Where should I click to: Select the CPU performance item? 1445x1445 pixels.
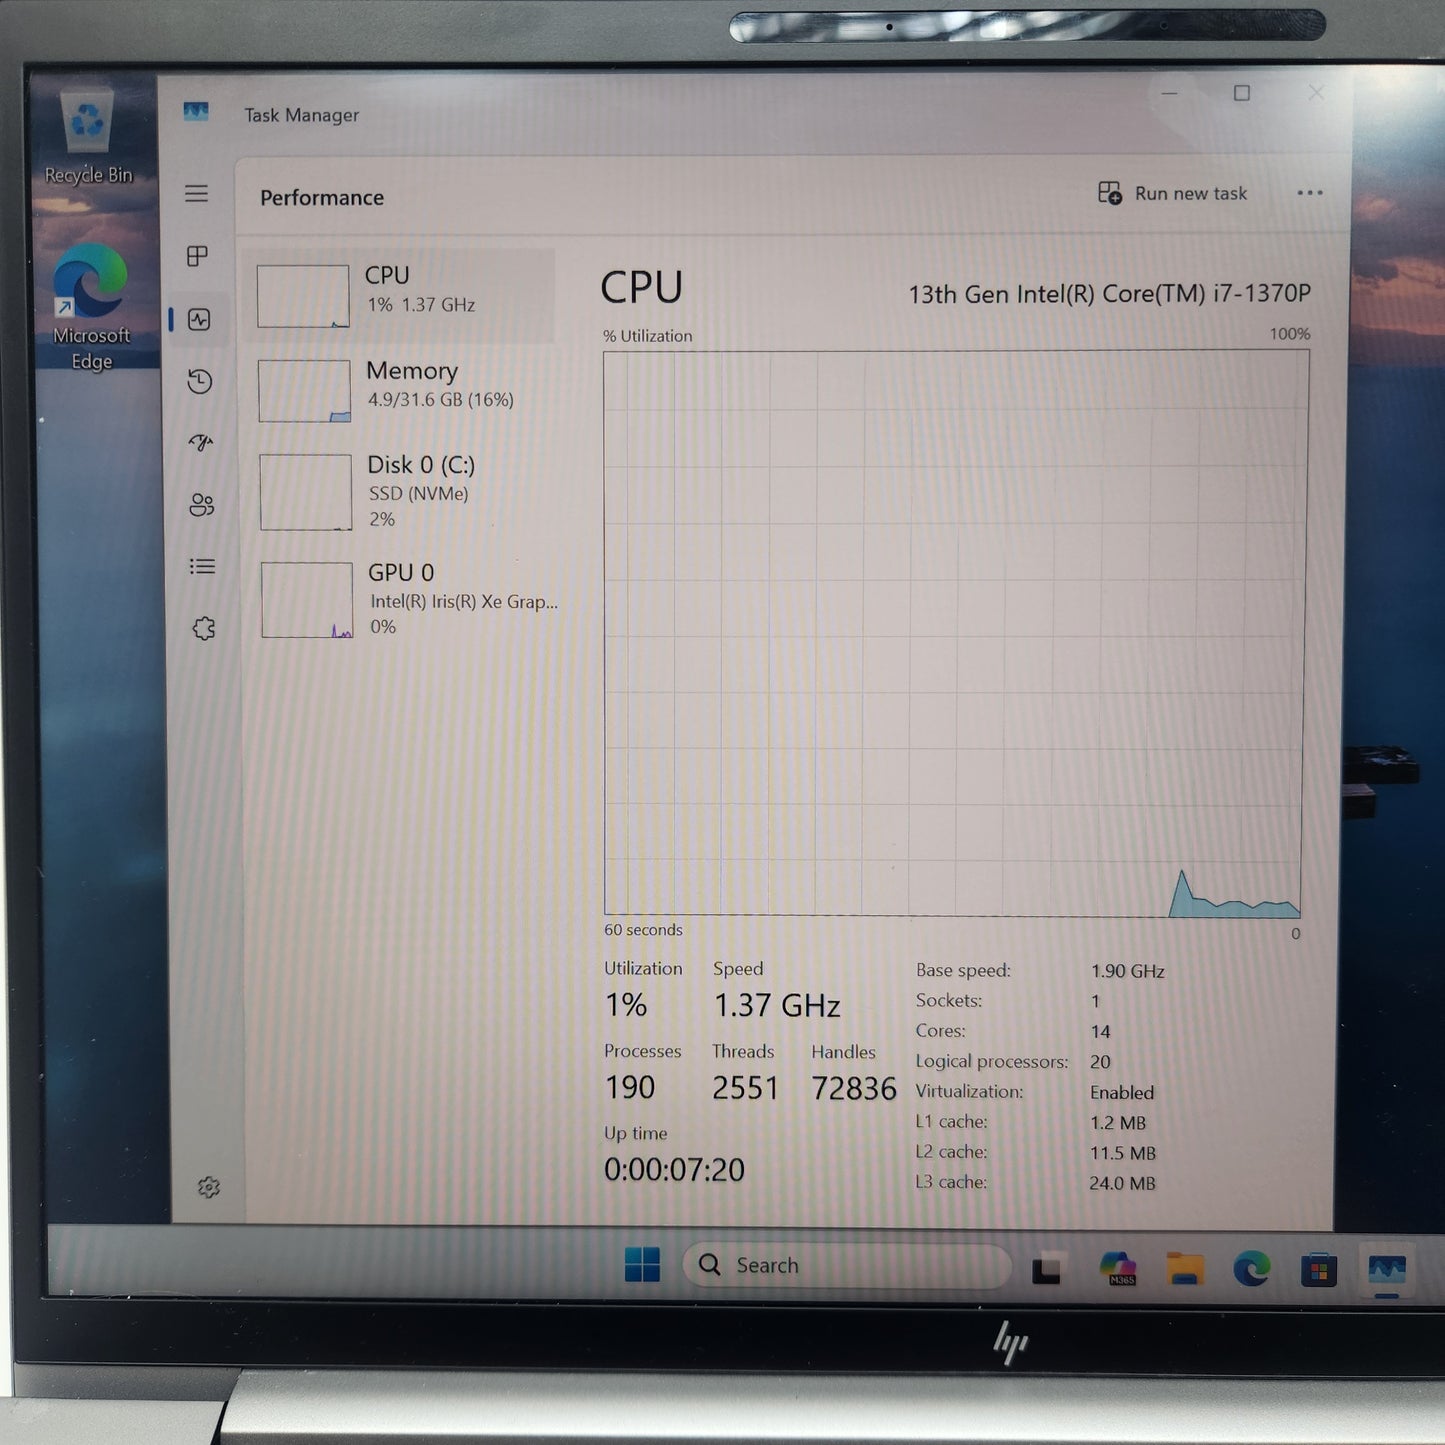399,295
